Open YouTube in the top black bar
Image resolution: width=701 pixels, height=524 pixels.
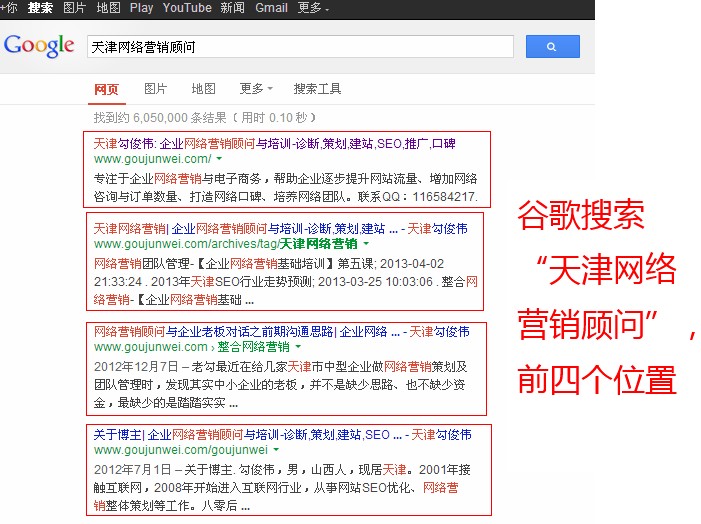coord(187,8)
